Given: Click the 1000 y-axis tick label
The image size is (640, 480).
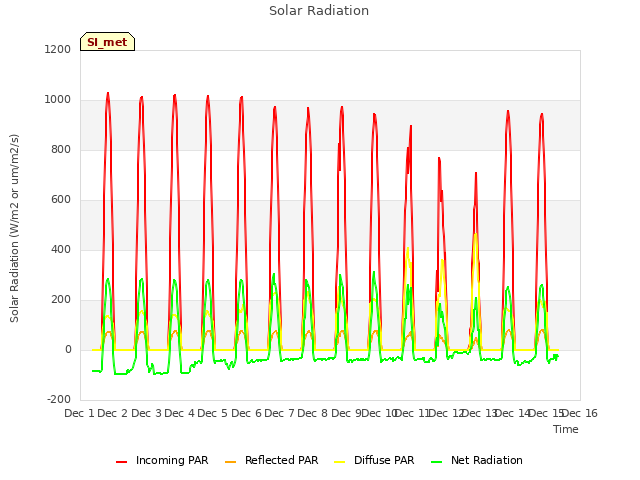Looking at the screenshot, I should pos(58,100).
